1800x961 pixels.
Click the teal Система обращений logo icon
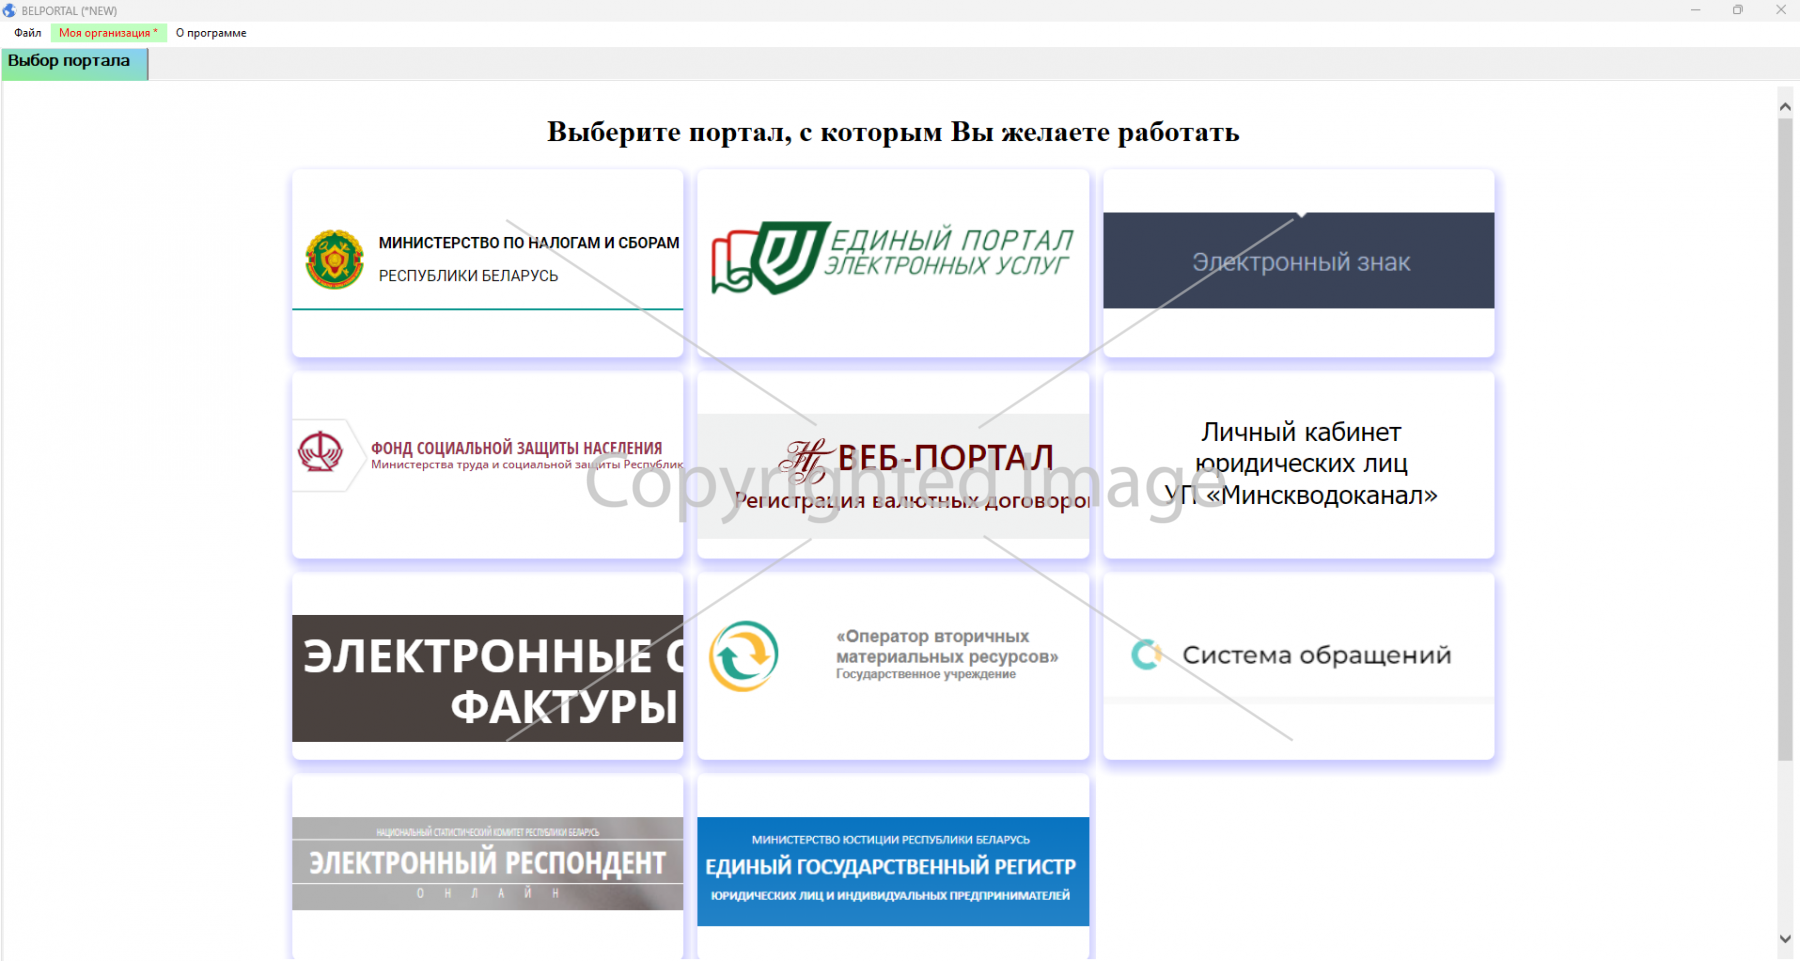1146,655
